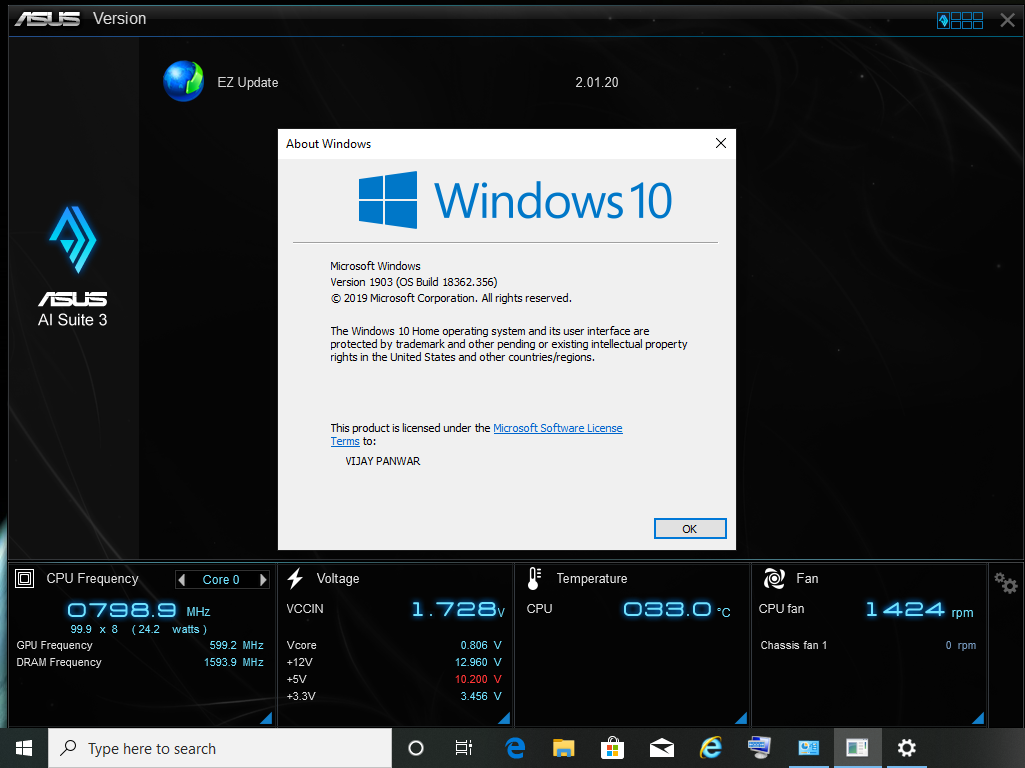Click the Temperature thermometer icon
Image resolution: width=1025 pixels, height=768 pixels.
click(x=534, y=578)
